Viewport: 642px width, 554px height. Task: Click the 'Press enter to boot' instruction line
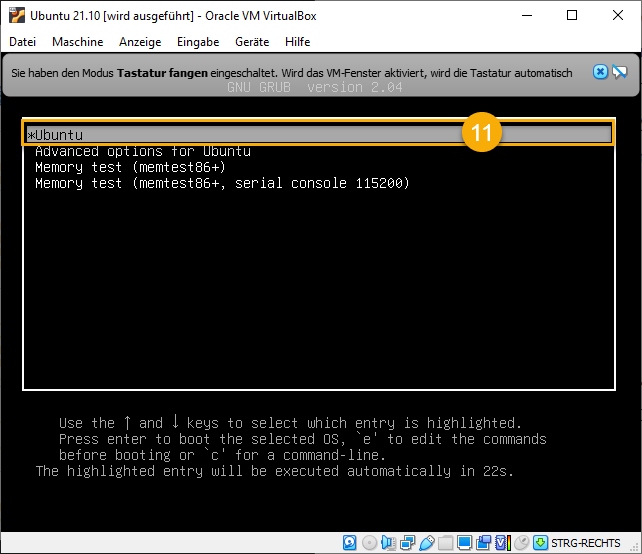[303, 439]
